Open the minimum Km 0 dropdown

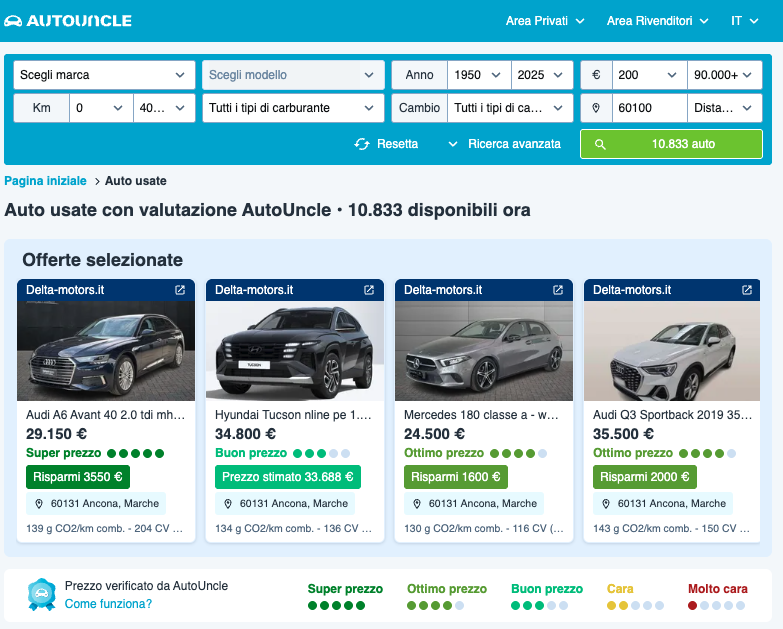[101, 108]
